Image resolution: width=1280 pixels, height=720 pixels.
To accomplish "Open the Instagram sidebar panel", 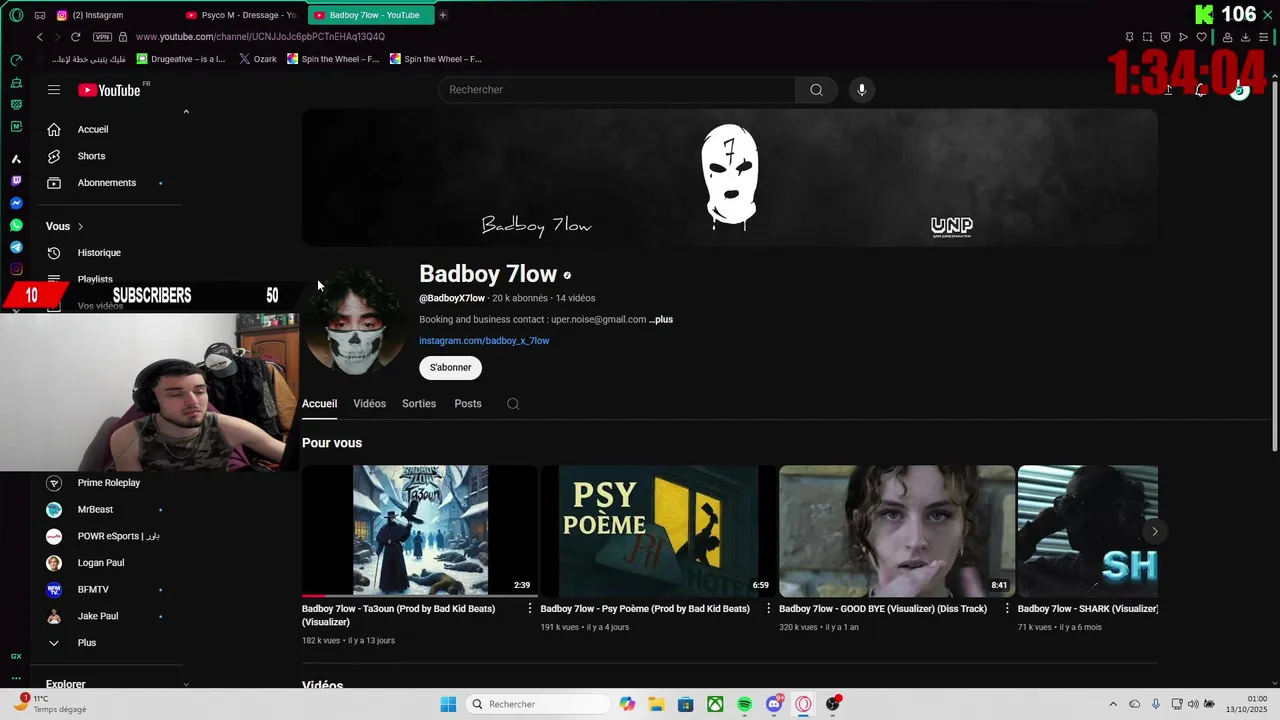I will [x=16, y=269].
